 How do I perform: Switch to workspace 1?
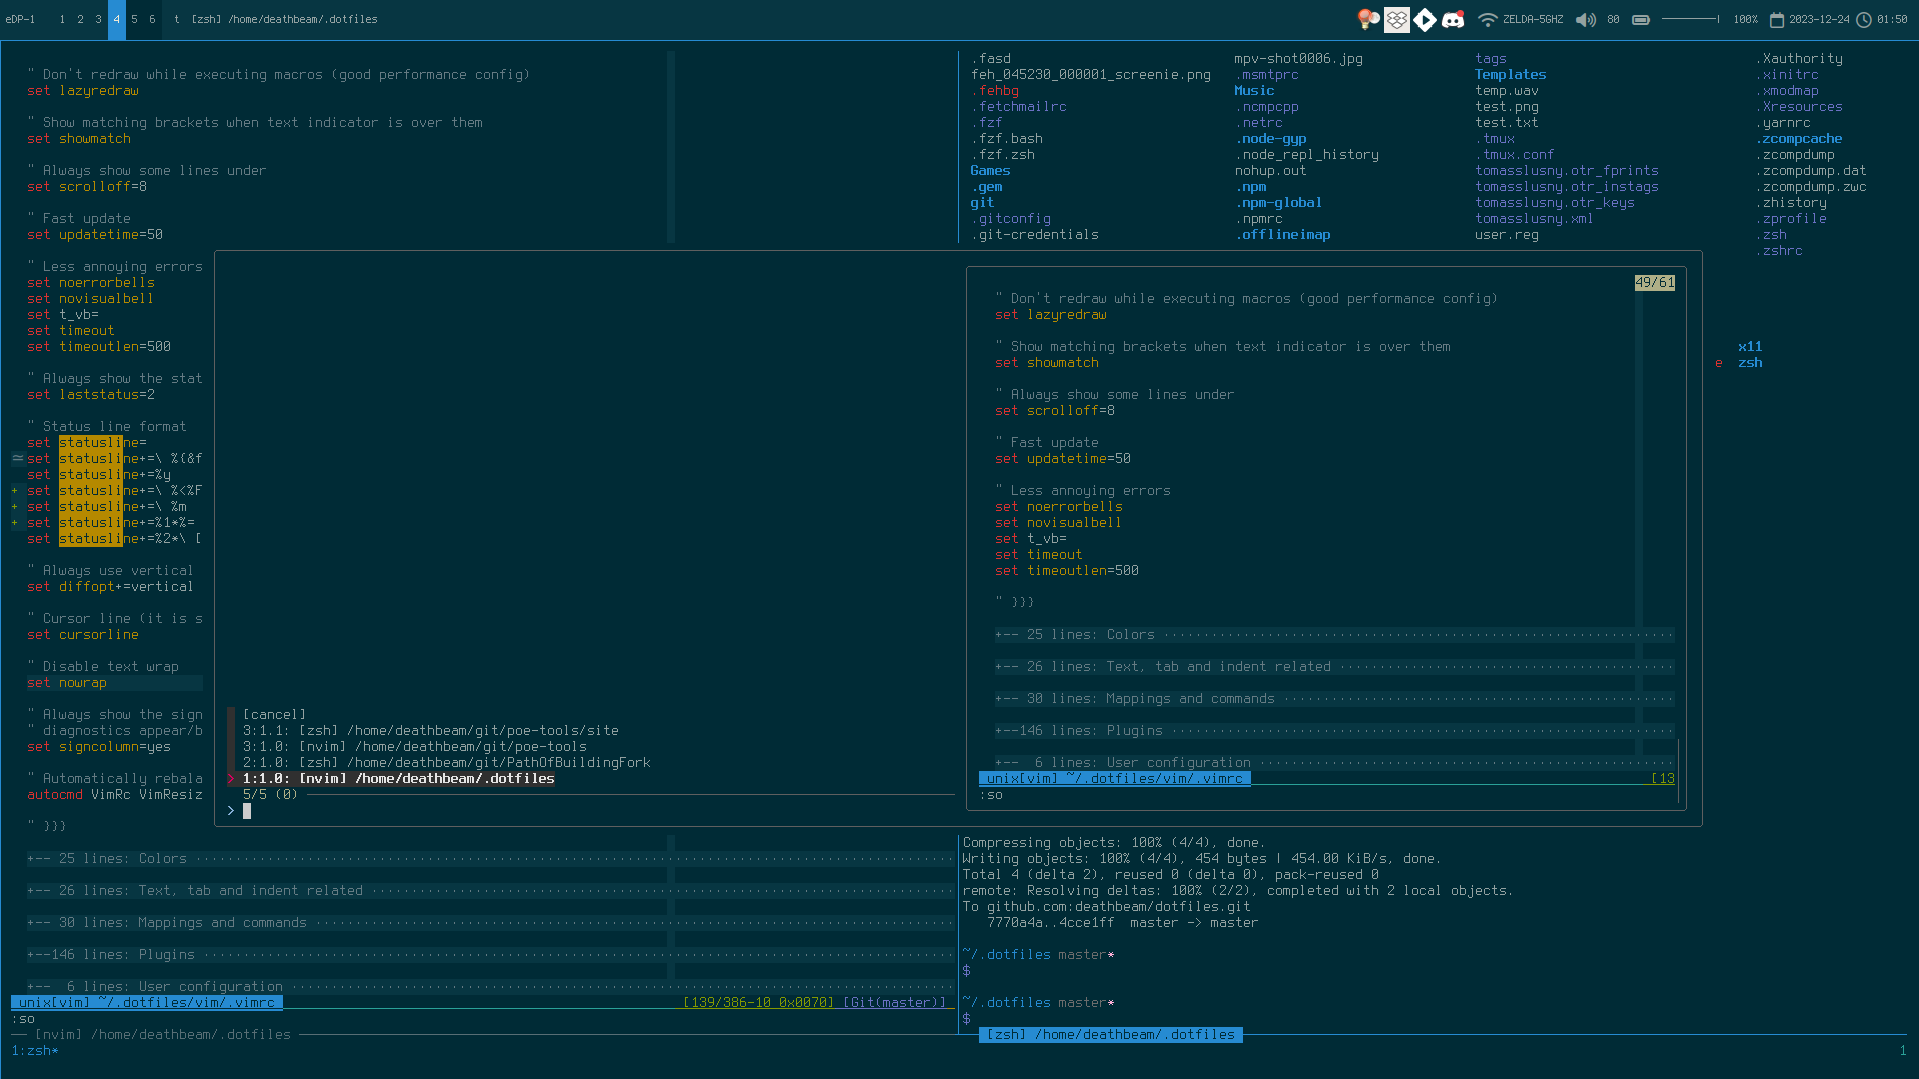62,19
